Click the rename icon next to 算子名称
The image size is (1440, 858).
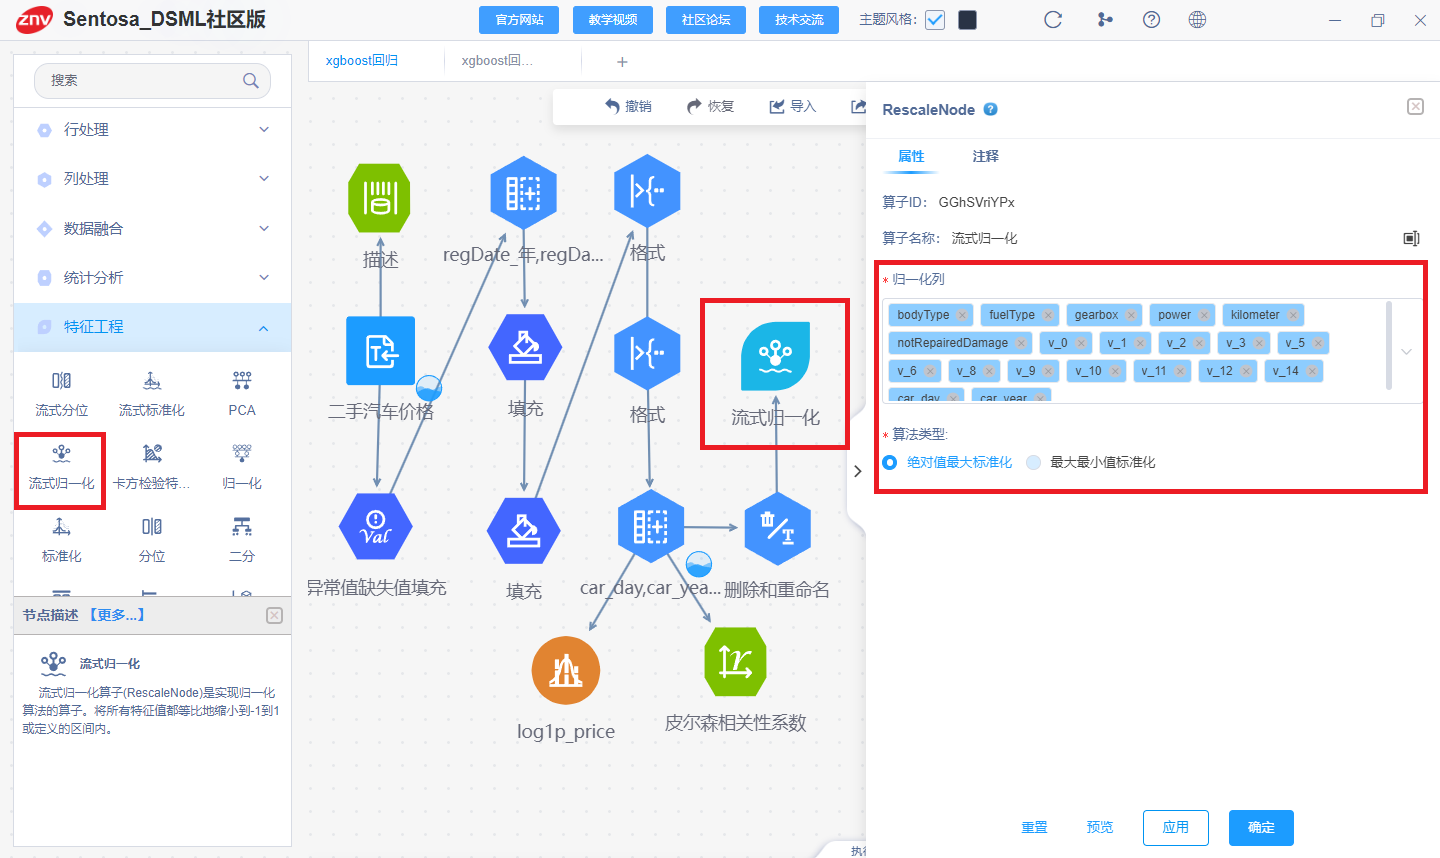[x=1411, y=238]
